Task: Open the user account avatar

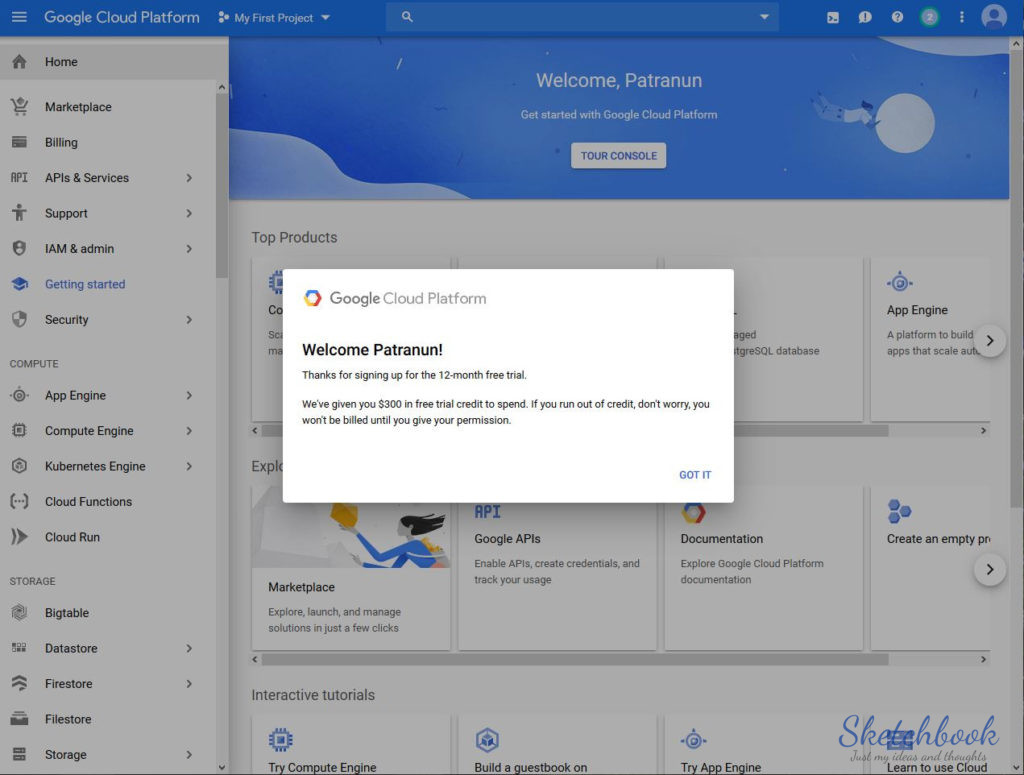Action: [994, 18]
